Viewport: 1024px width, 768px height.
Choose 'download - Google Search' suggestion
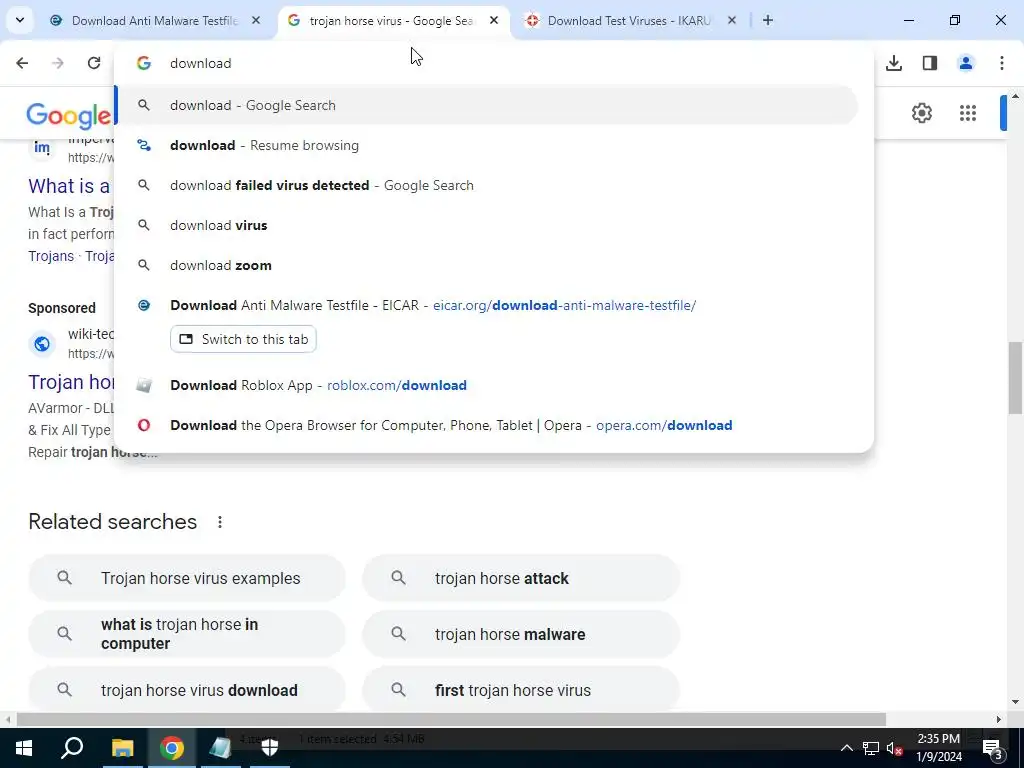coord(487,105)
